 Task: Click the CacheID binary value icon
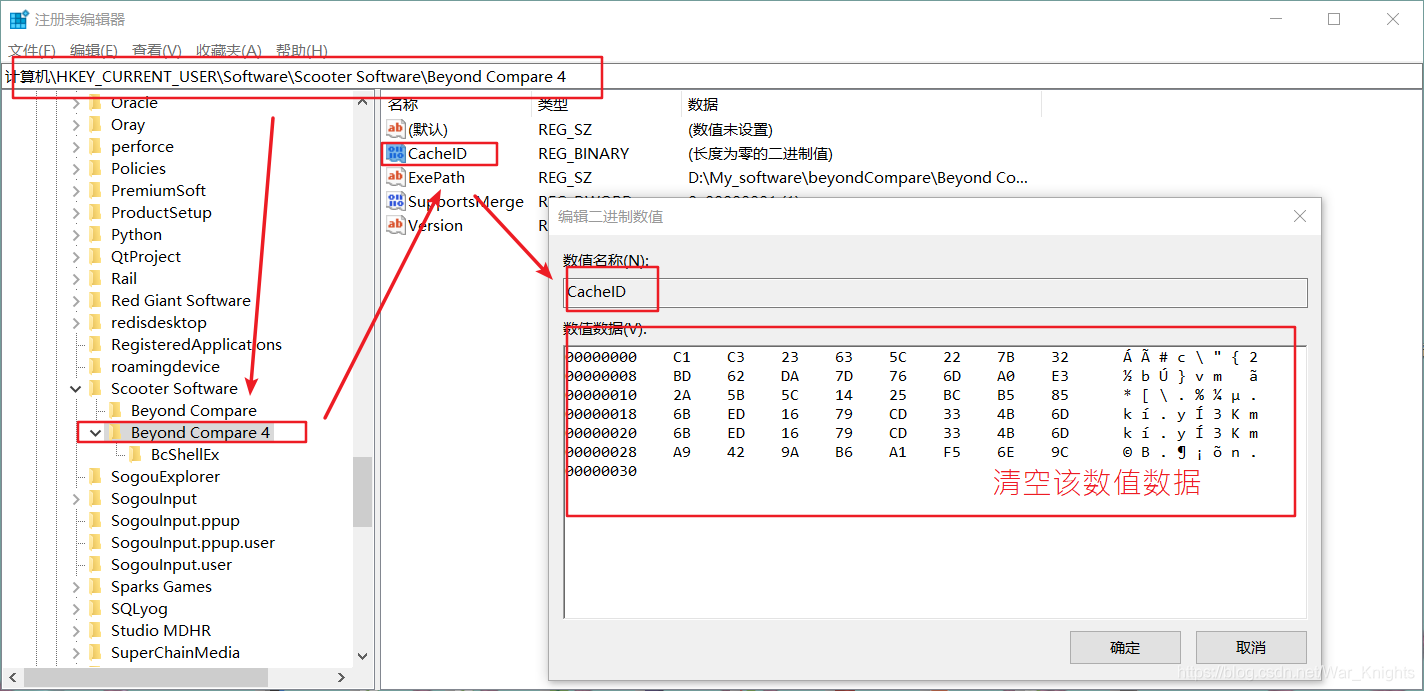[x=395, y=153]
